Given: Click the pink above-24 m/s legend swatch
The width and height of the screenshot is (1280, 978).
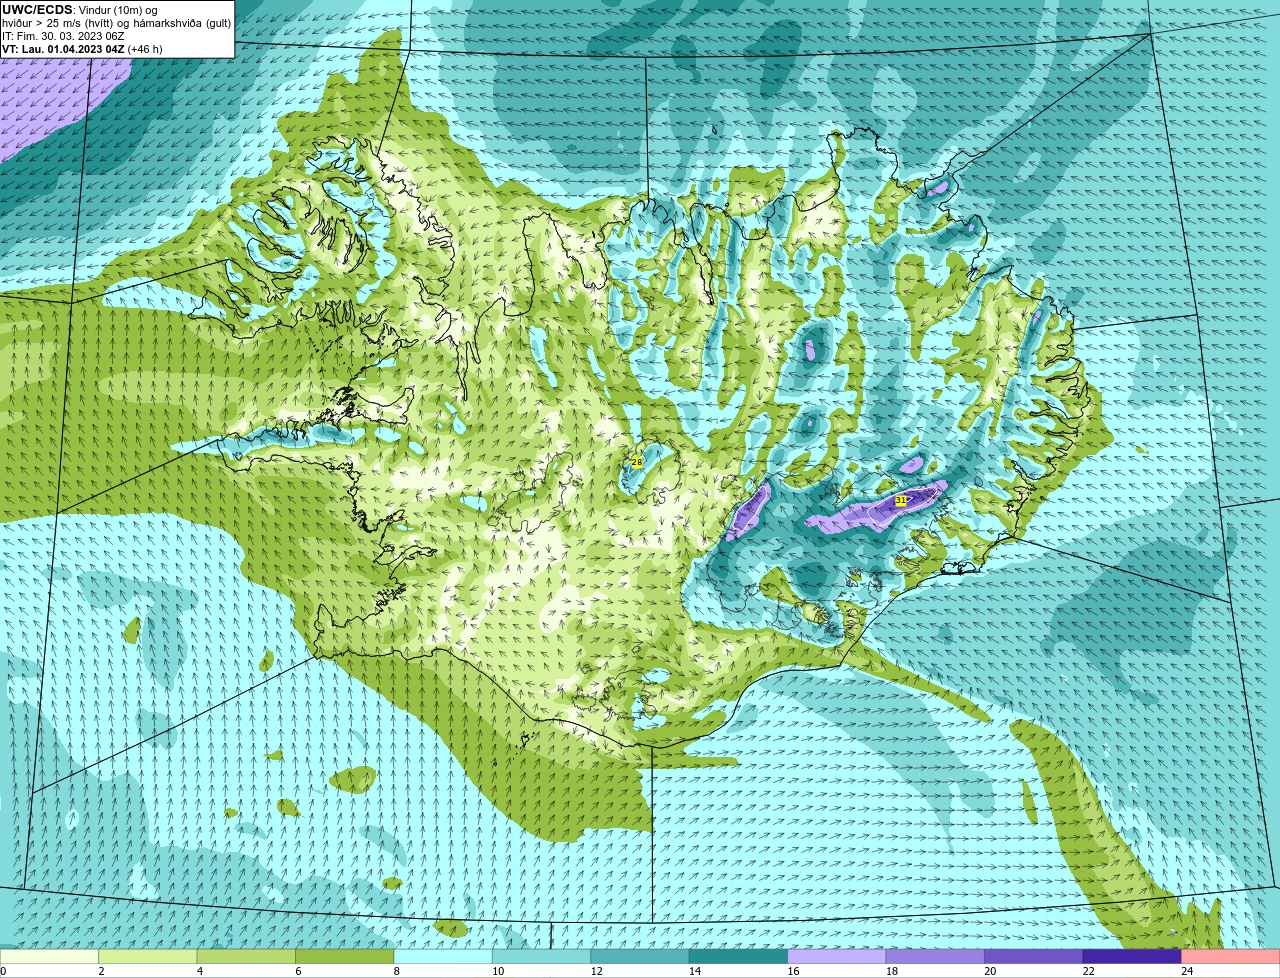Looking at the screenshot, I should click(1229, 956).
